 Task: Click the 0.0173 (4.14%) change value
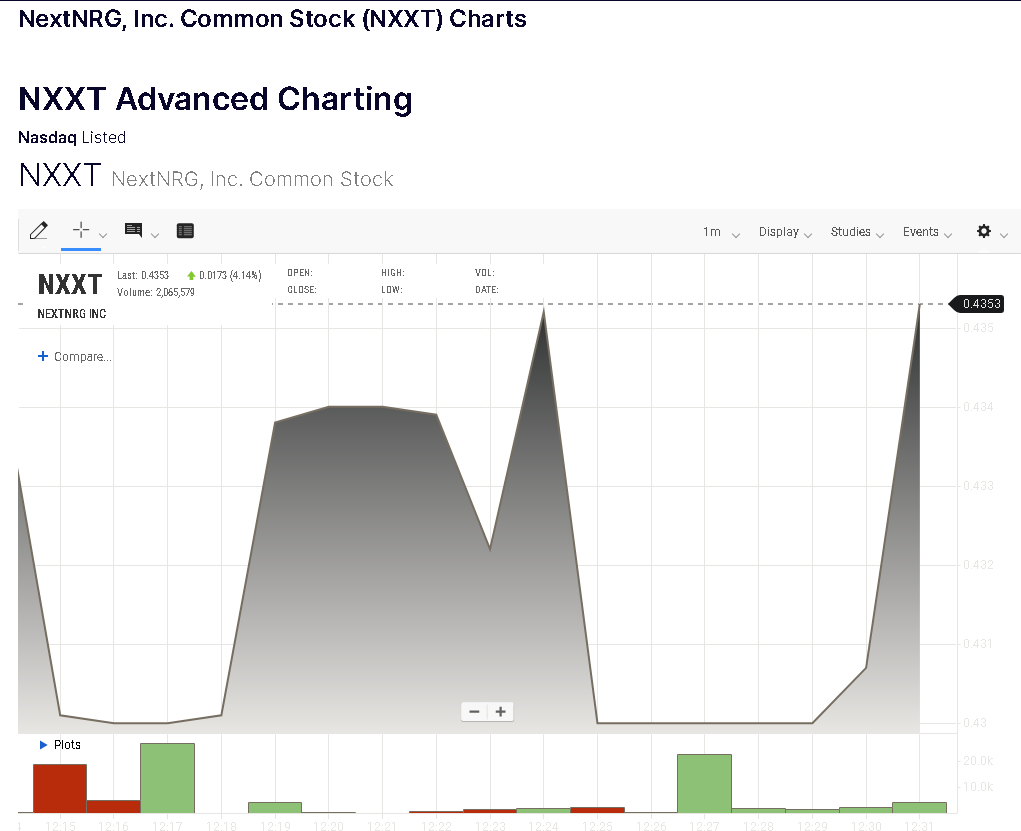230,275
